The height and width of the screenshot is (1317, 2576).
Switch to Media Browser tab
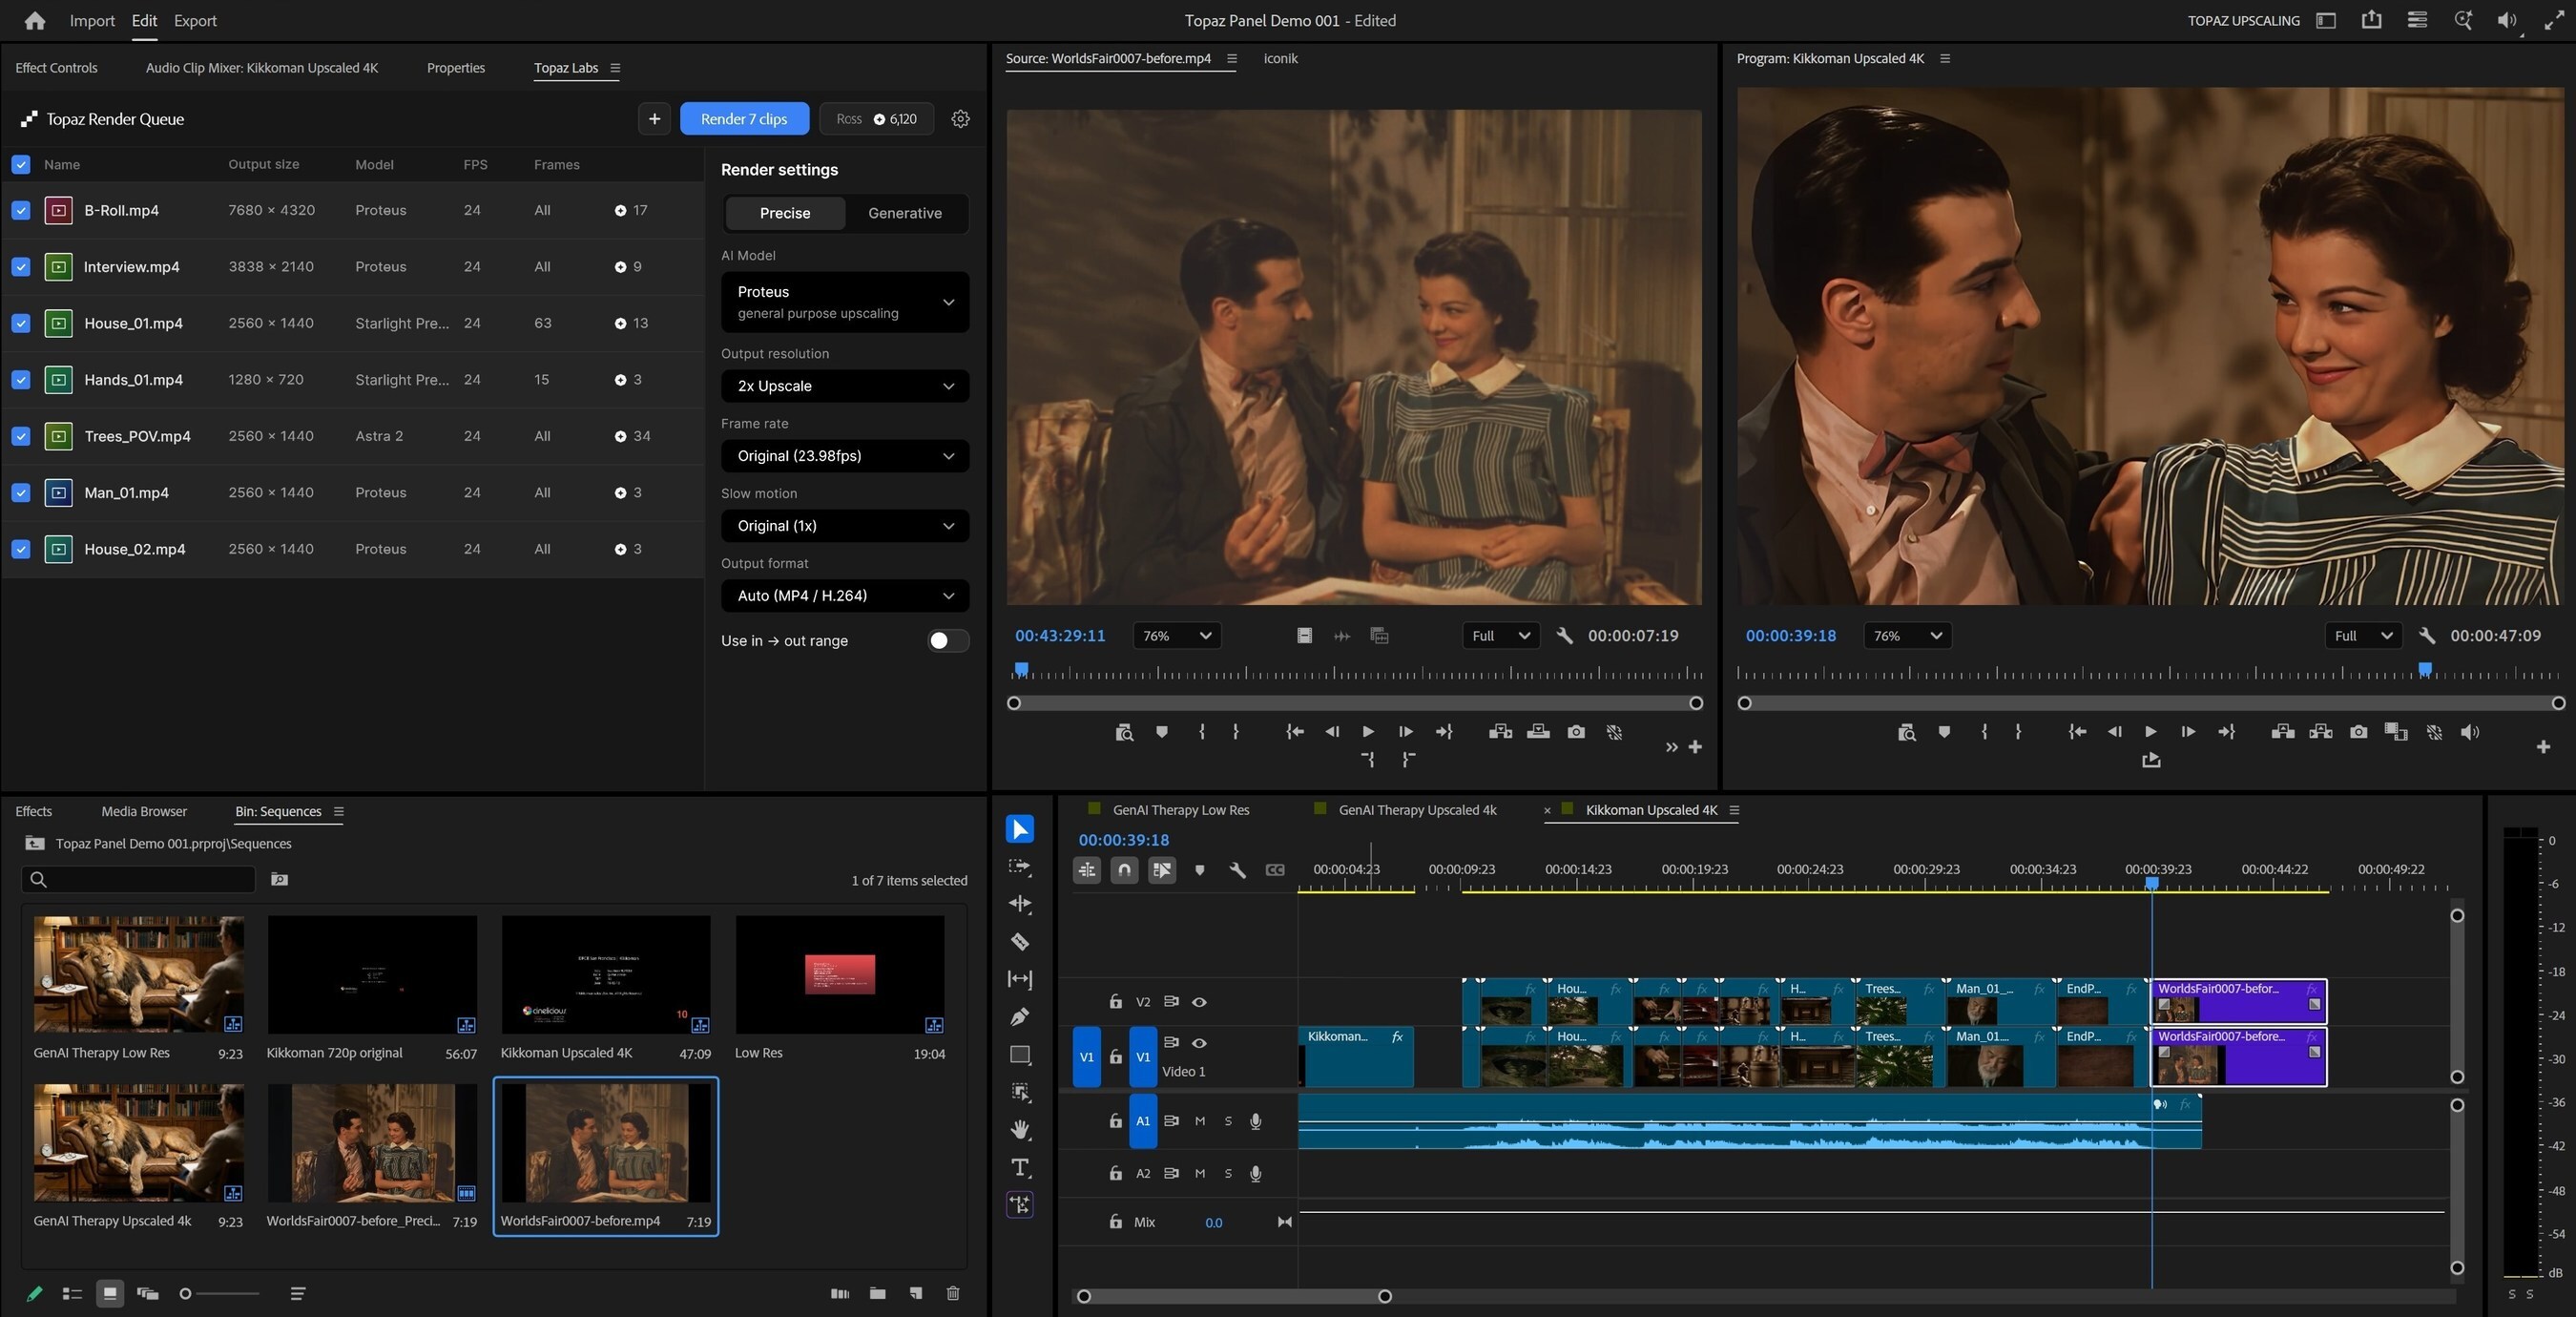[x=144, y=811]
